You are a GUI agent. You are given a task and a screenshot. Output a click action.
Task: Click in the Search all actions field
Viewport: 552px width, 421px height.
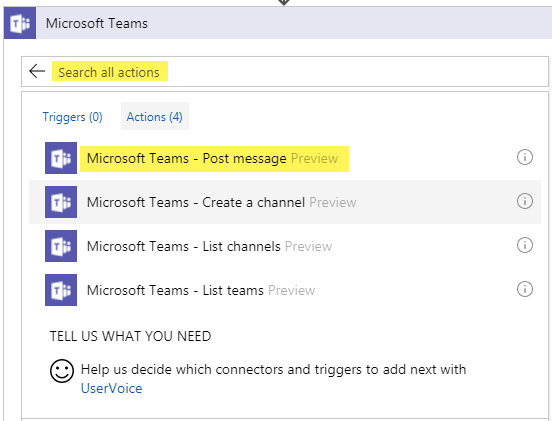[285, 71]
